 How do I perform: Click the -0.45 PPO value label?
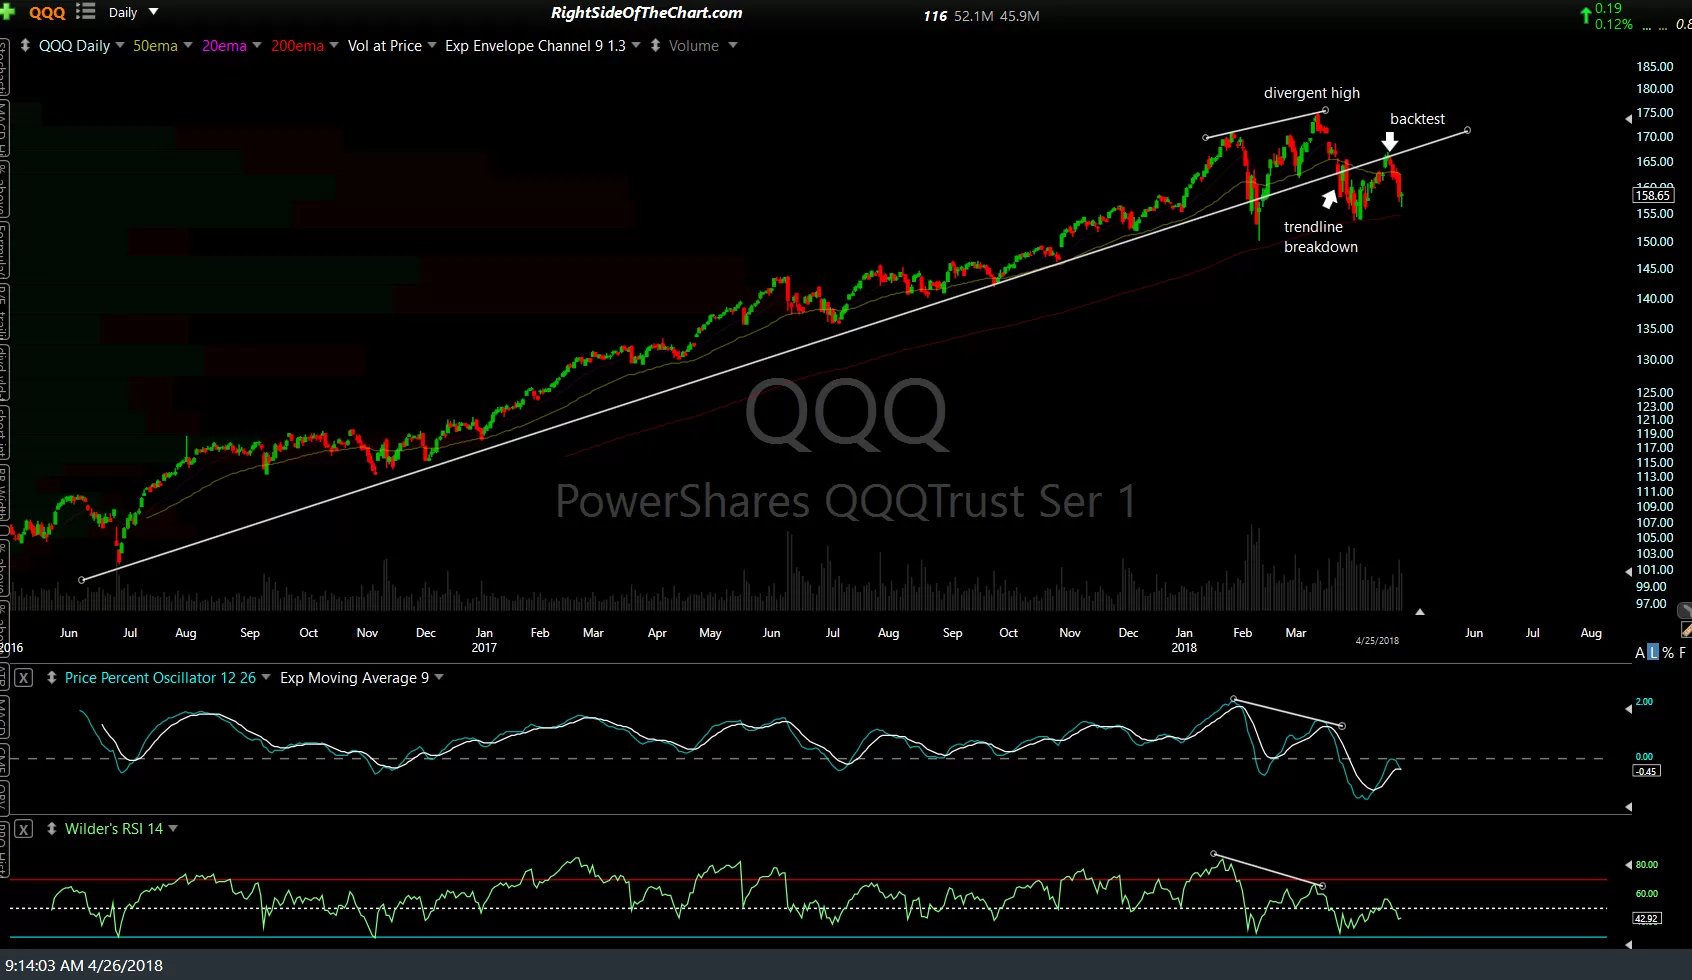click(1646, 771)
